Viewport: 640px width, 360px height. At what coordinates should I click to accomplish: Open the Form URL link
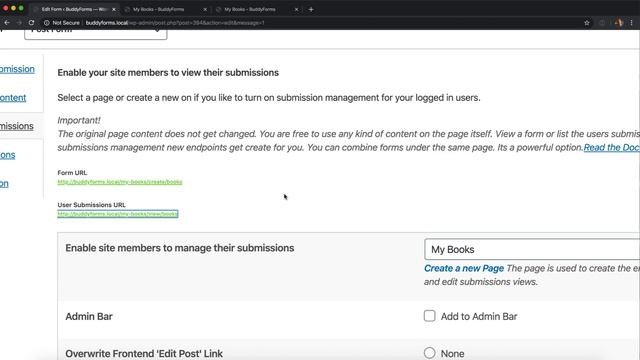120,182
